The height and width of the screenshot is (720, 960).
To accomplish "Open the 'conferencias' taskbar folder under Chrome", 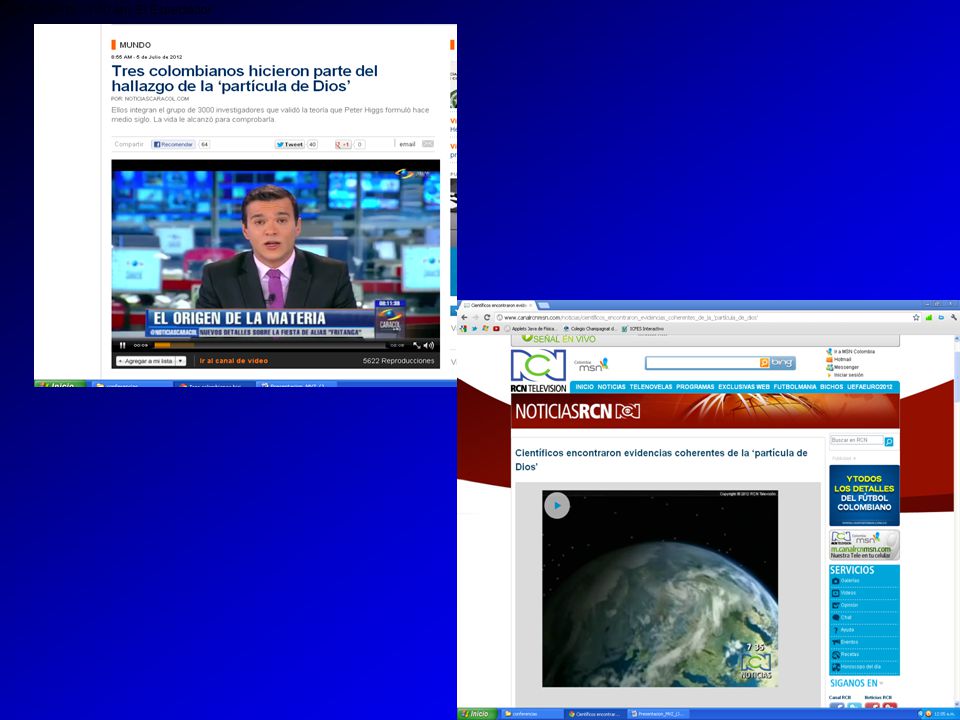I will [532, 714].
